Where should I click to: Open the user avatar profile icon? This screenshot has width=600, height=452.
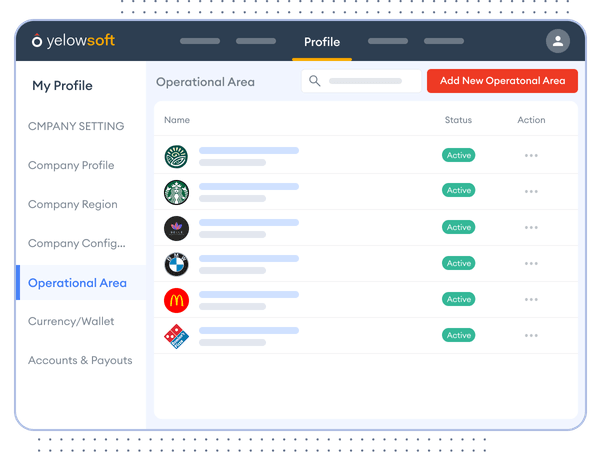pos(557,41)
